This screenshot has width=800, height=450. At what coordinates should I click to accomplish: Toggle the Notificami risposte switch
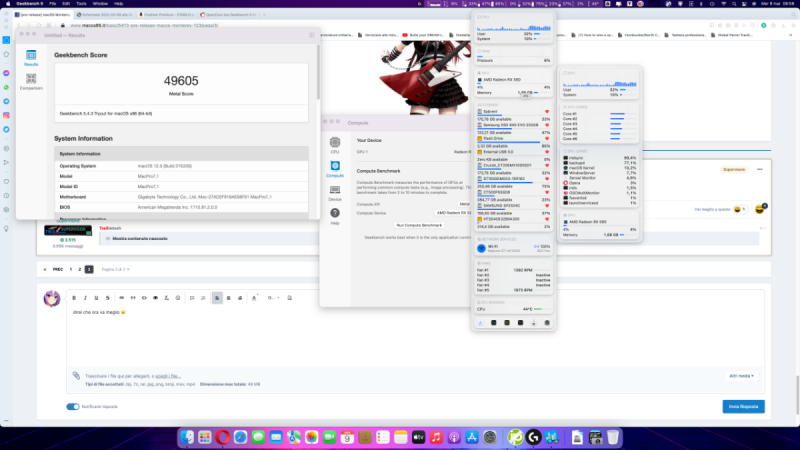click(x=72, y=407)
